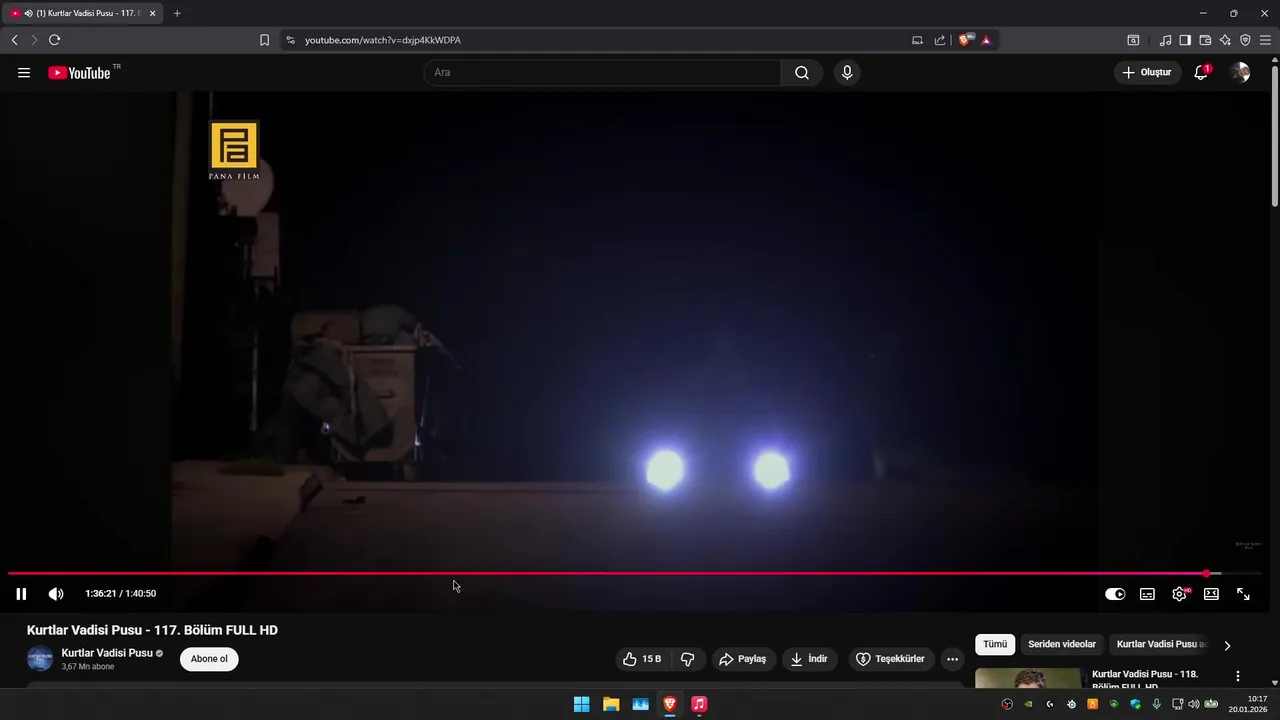Open Brave Shields lion icon
1280x720 pixels.
965,40
